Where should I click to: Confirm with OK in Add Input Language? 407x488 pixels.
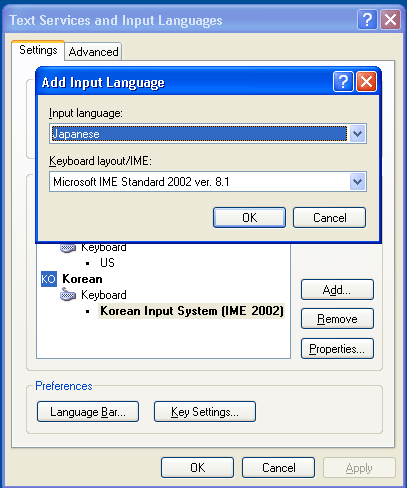[249, 218]
